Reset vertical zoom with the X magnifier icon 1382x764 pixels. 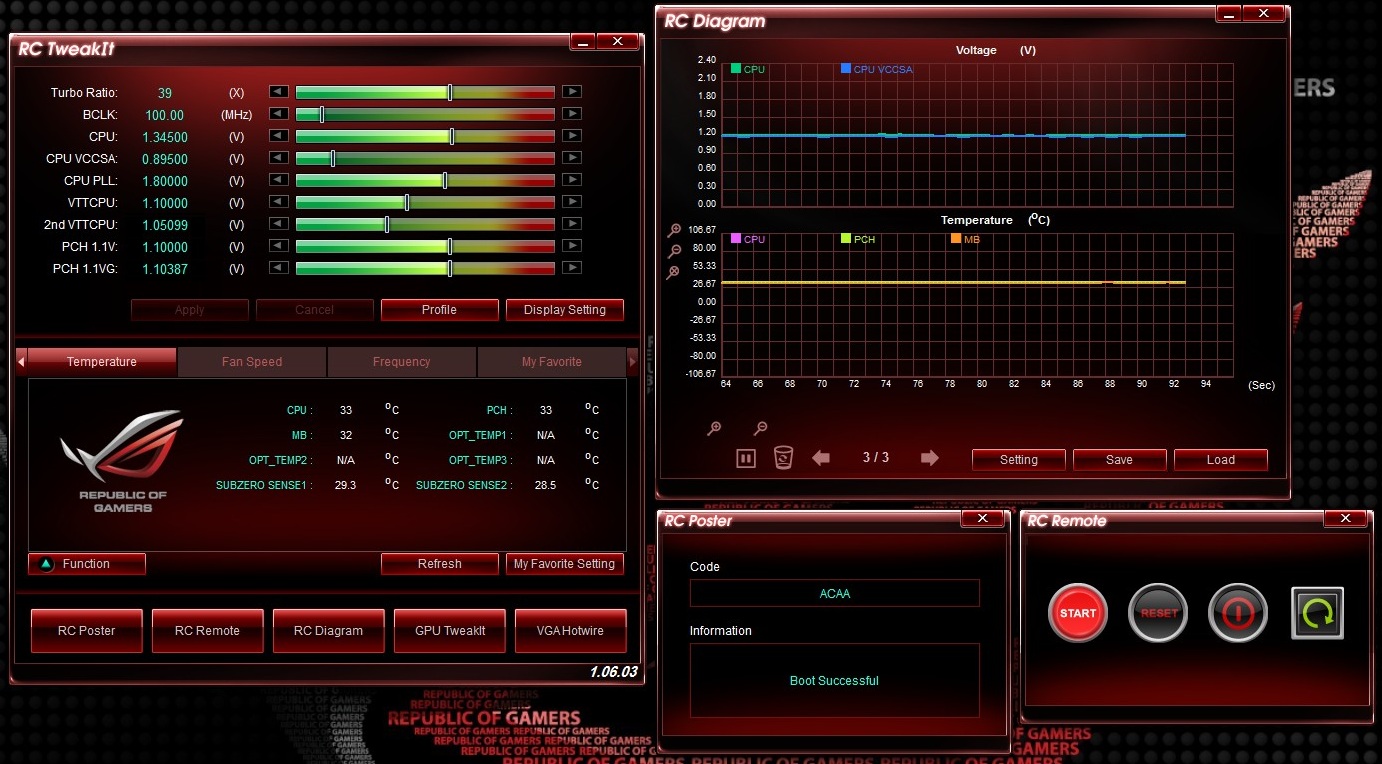(674, 272)
